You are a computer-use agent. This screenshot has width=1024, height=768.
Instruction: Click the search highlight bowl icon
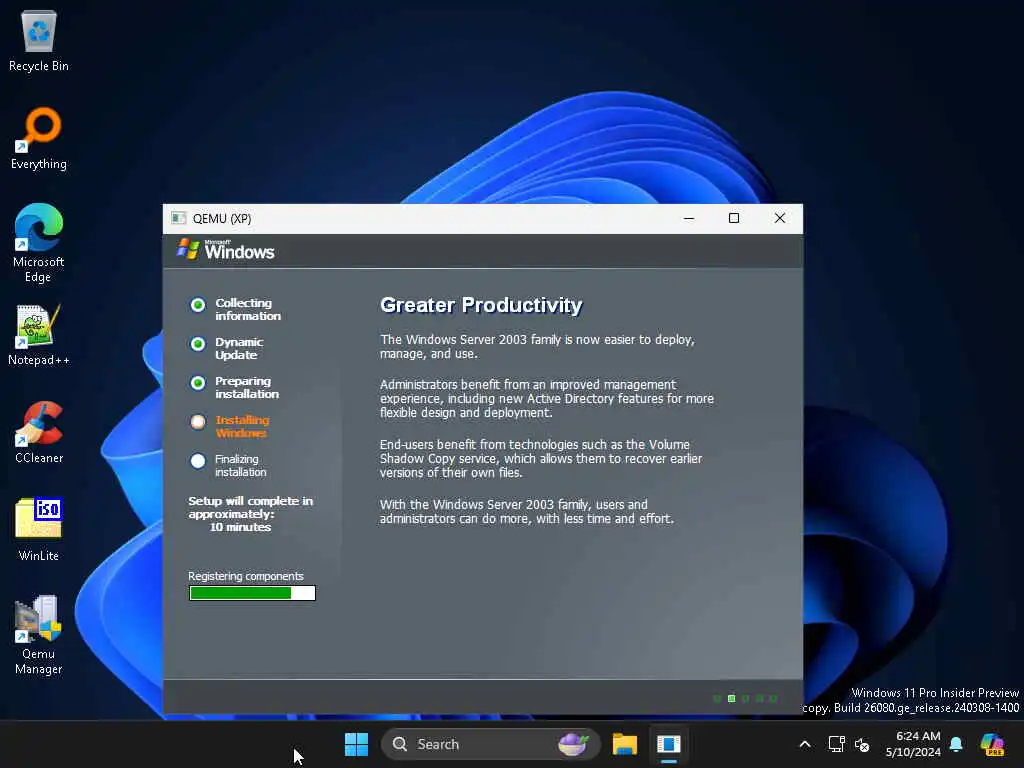point(573,744)
